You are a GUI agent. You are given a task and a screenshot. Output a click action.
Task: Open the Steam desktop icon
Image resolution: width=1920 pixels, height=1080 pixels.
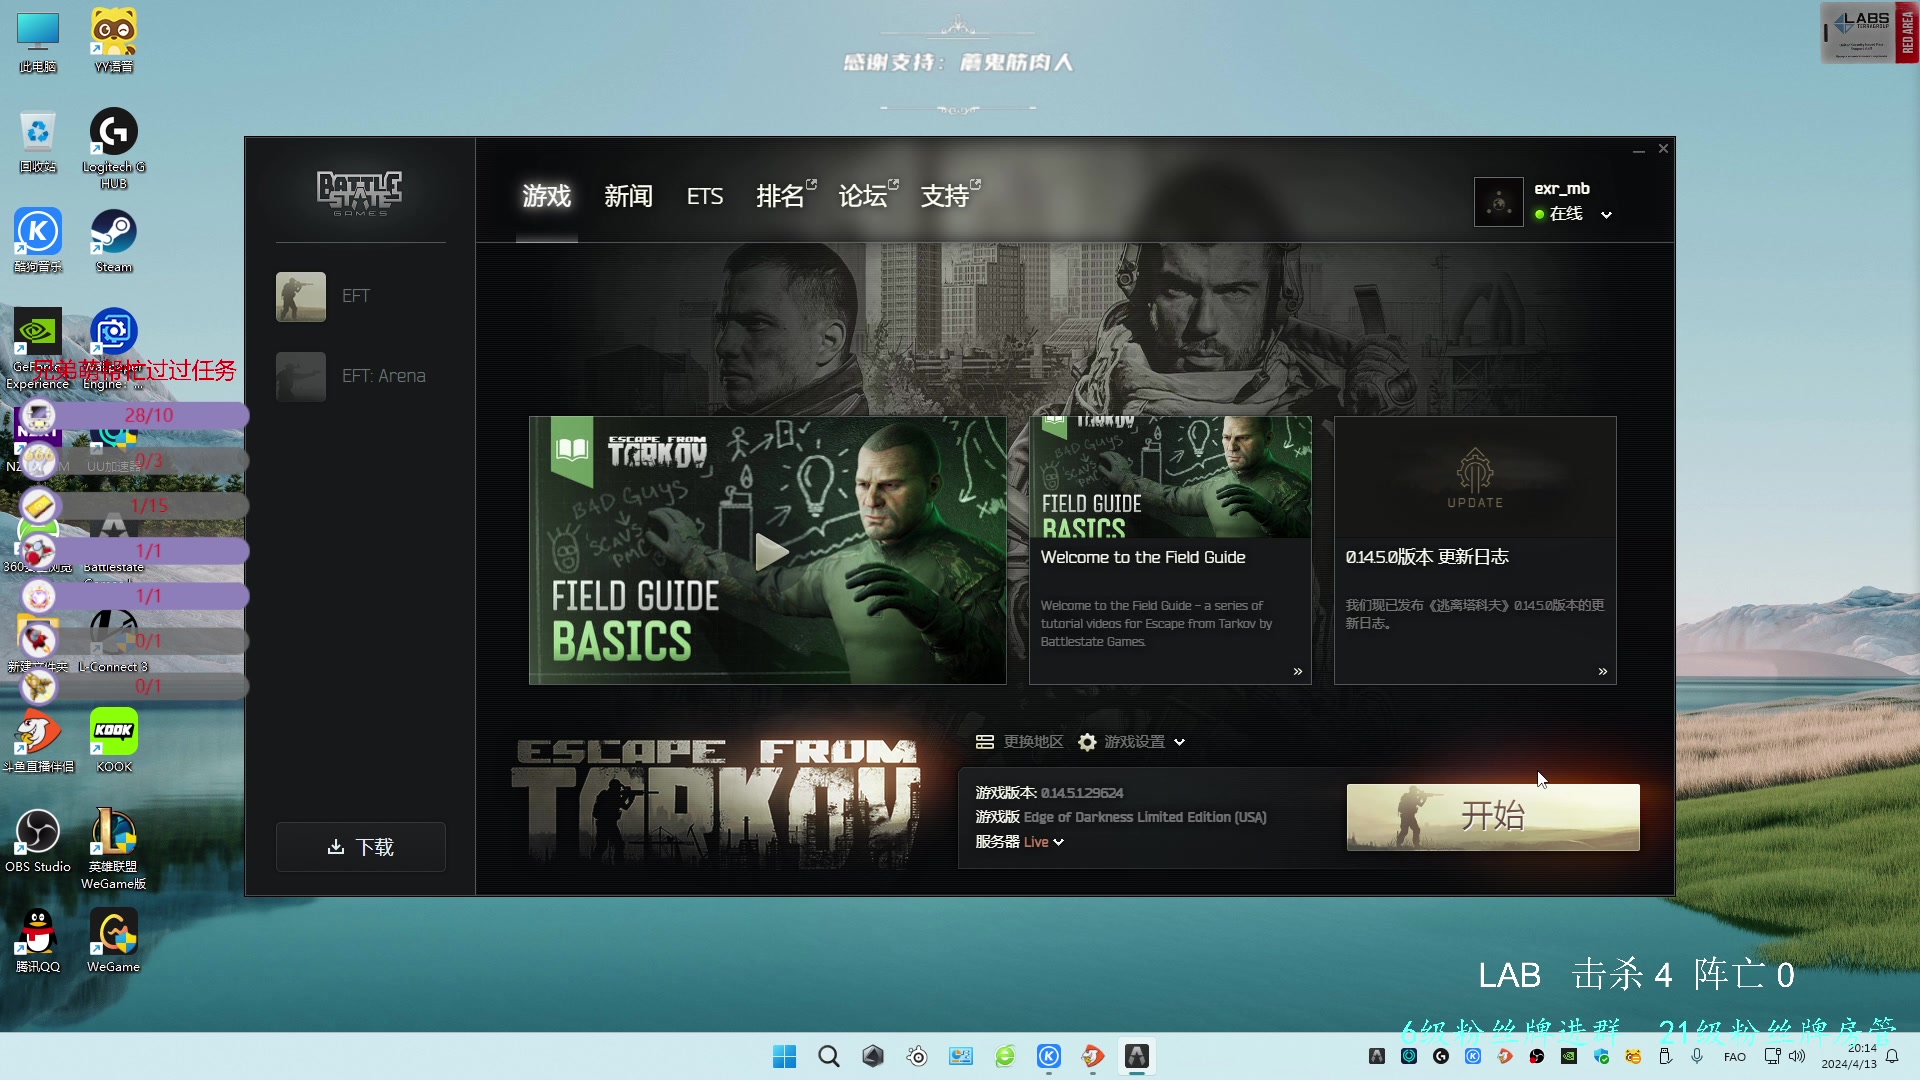pos(114,241)
